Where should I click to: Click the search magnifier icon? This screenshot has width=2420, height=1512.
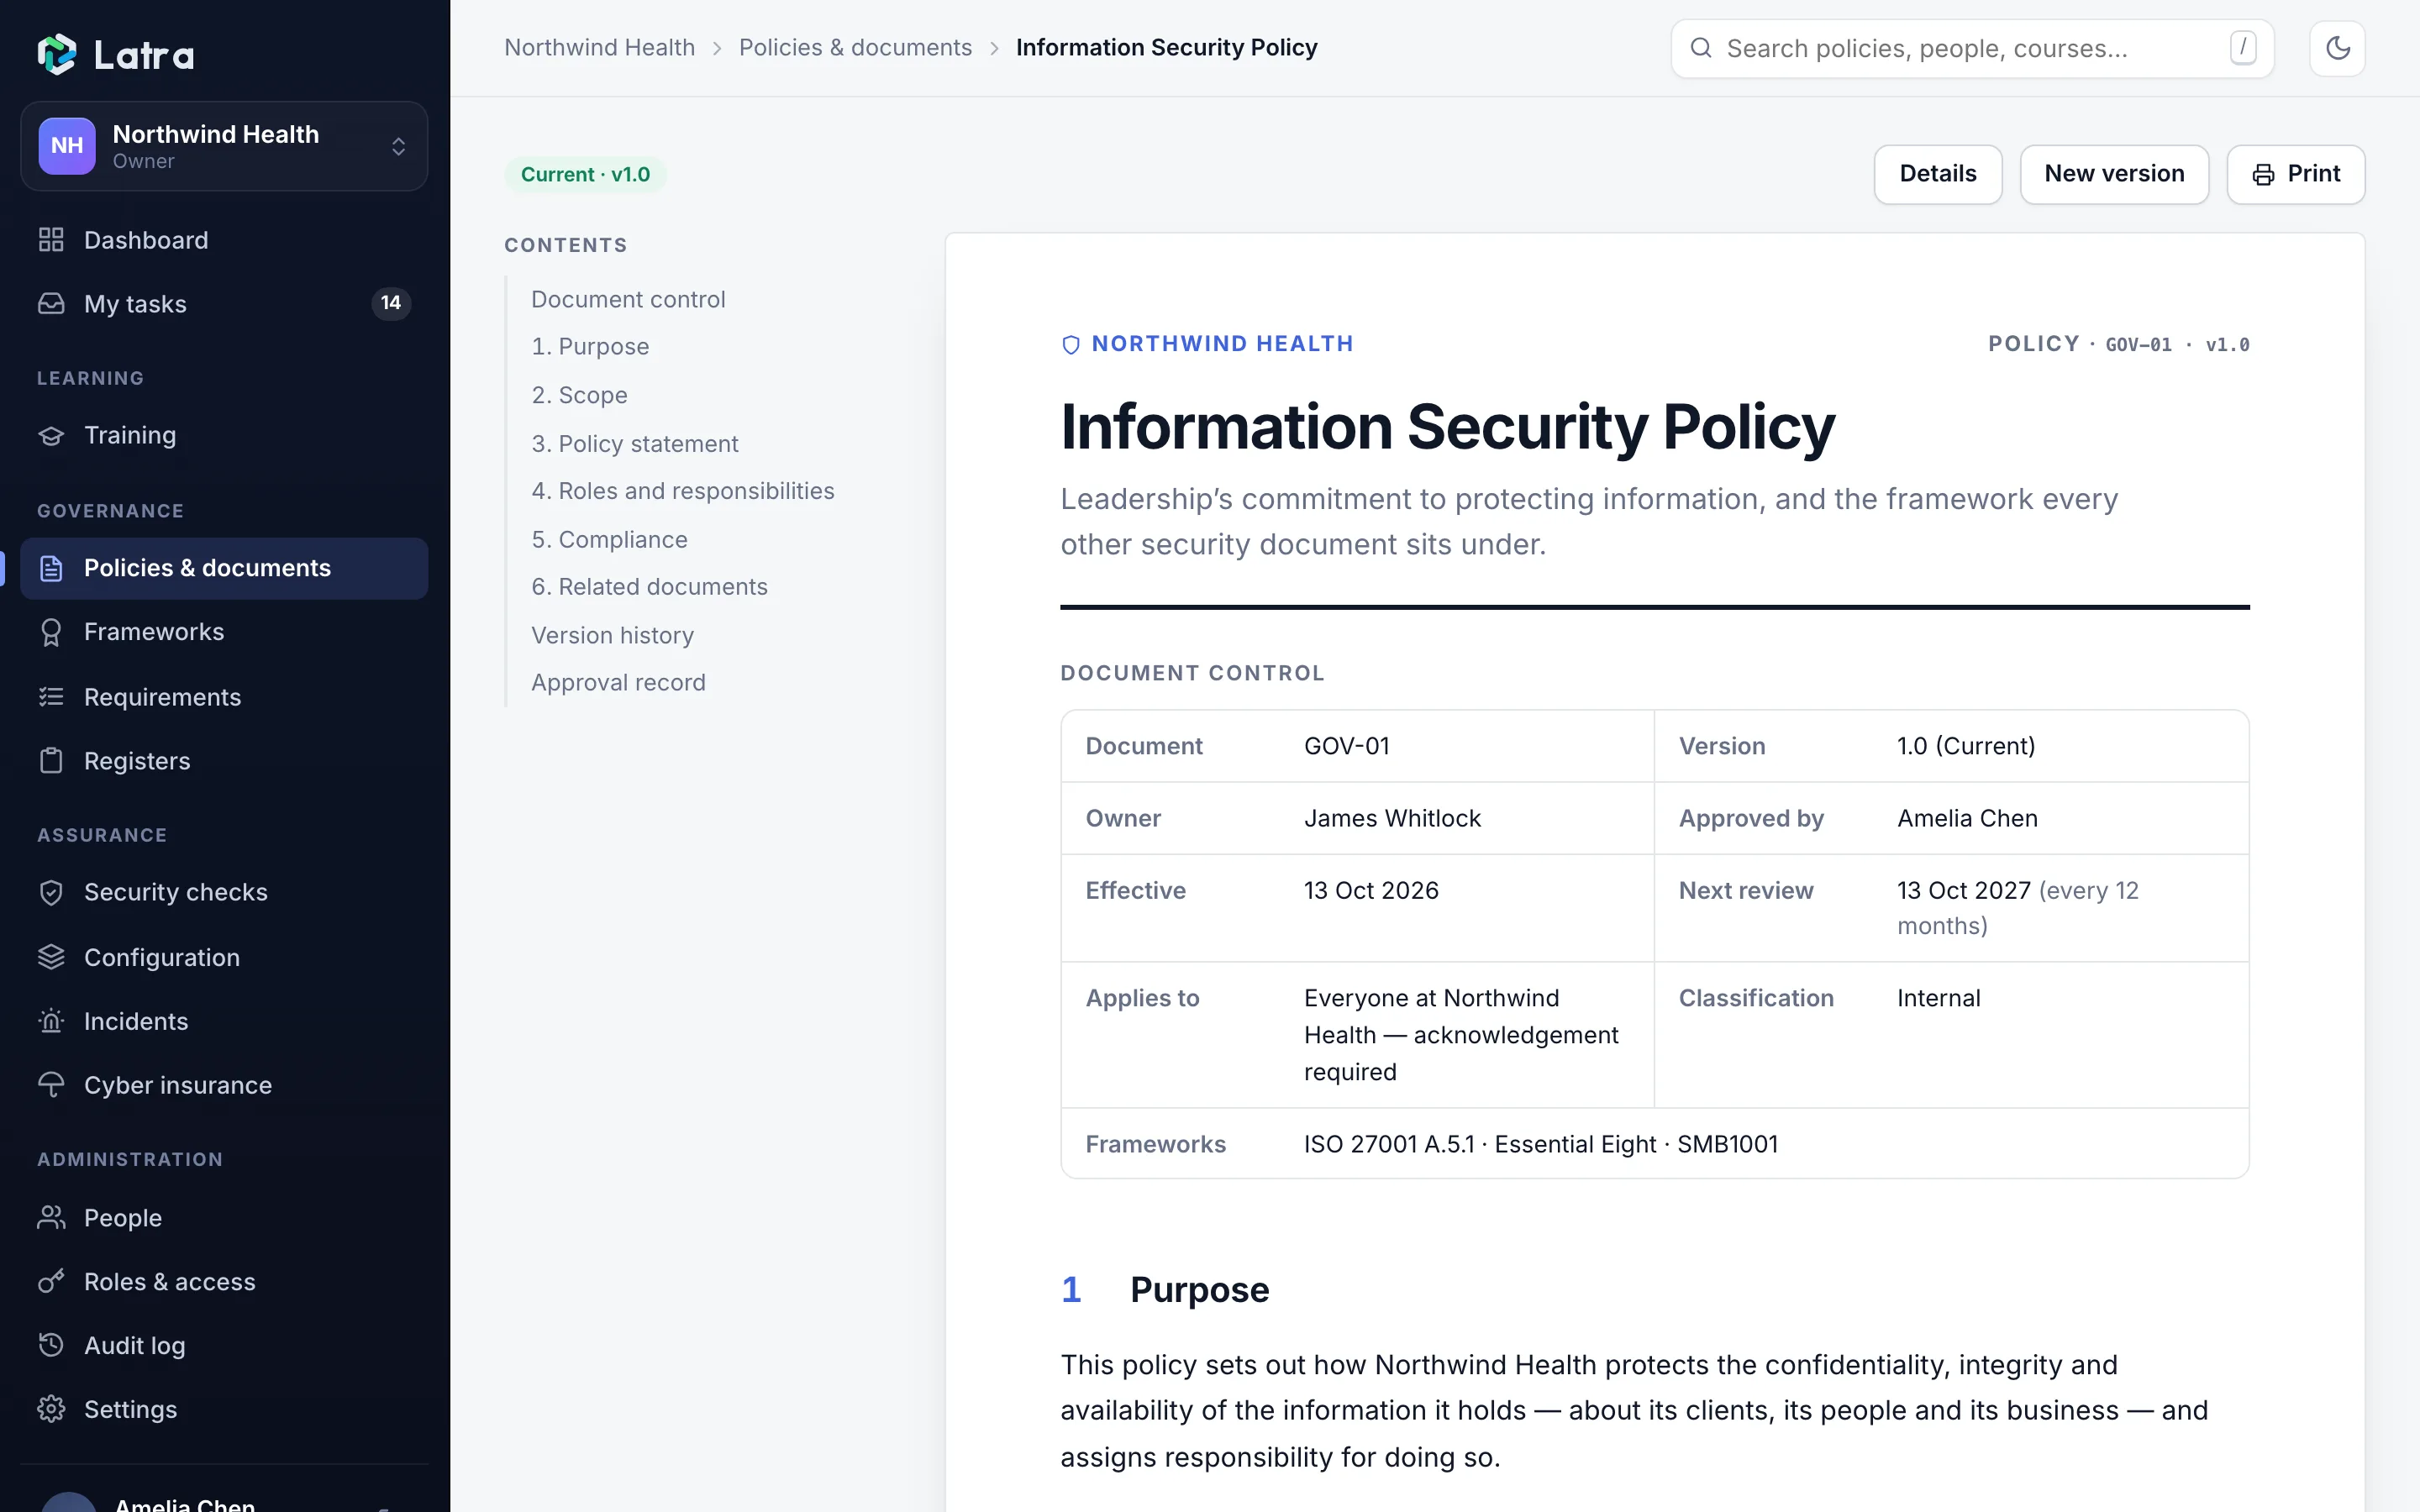tap(1700, 48)
